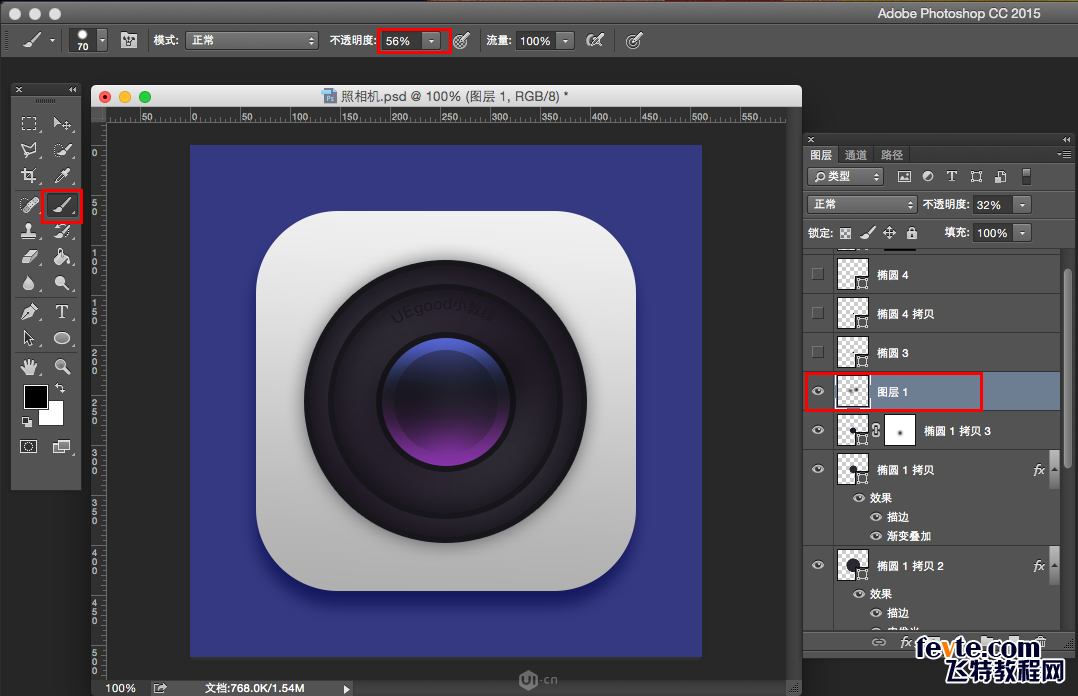Select the Hand tool

29,367
